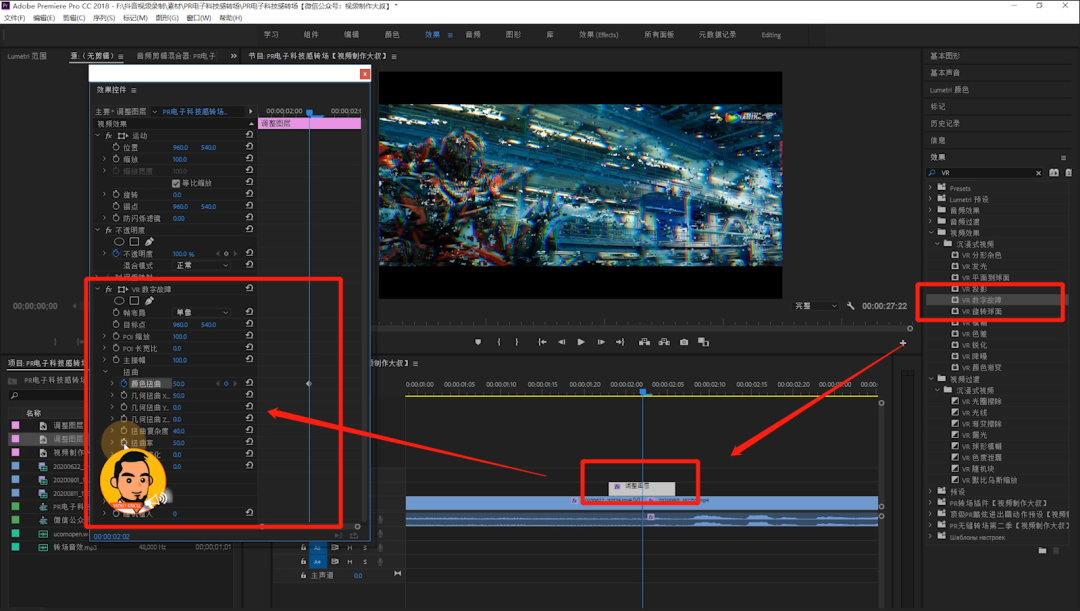This screenshot has width=1080, height=611.
Task: Open the 基本图形 panel
Action: (x=944, y=56)
